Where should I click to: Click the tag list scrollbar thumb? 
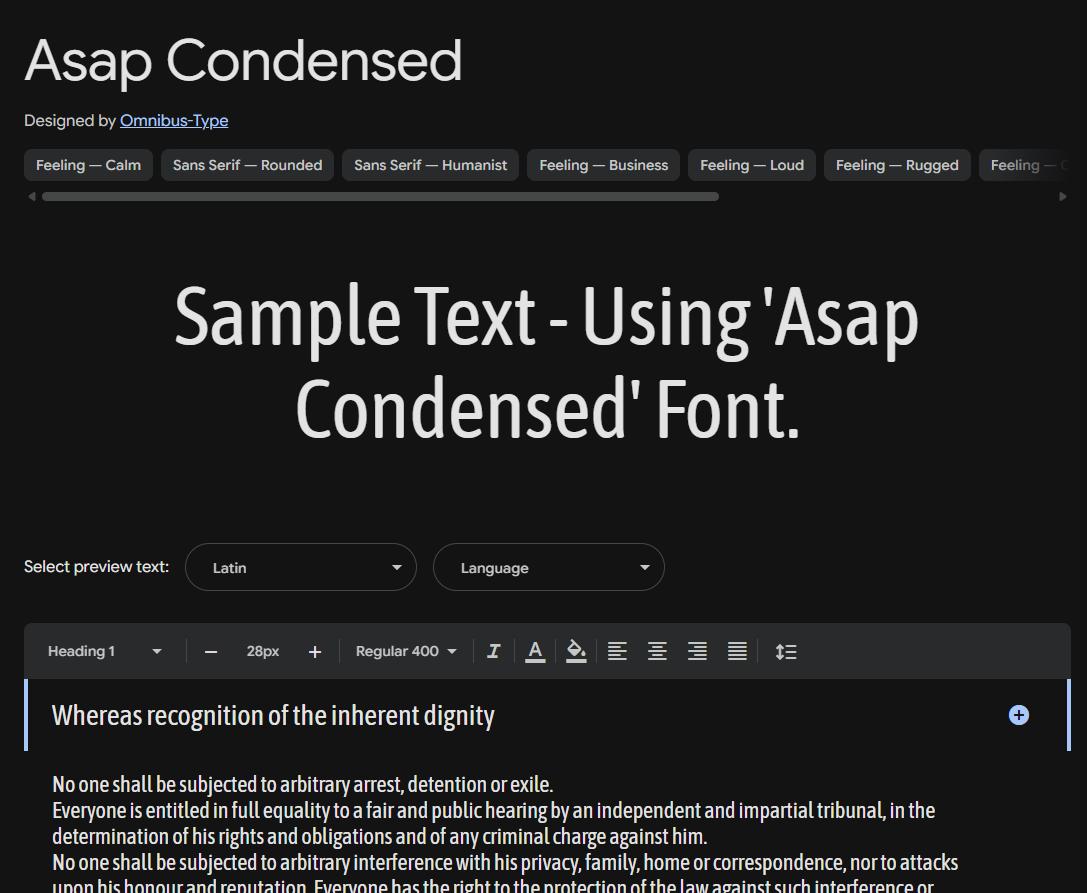pyautogui.click(x=380, y=196)
